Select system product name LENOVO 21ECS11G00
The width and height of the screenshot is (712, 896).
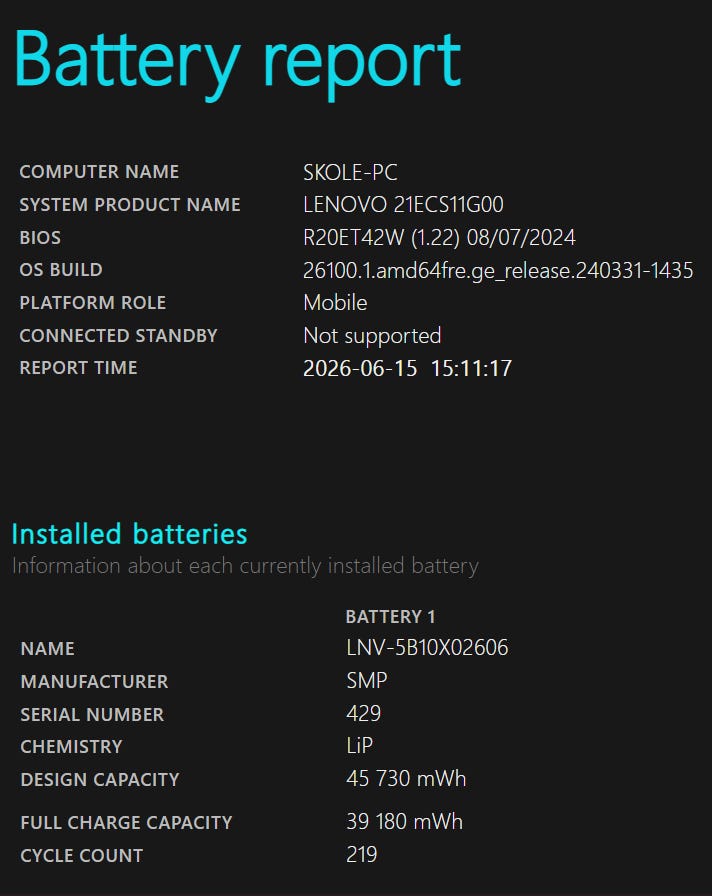[x=403, y=205]
